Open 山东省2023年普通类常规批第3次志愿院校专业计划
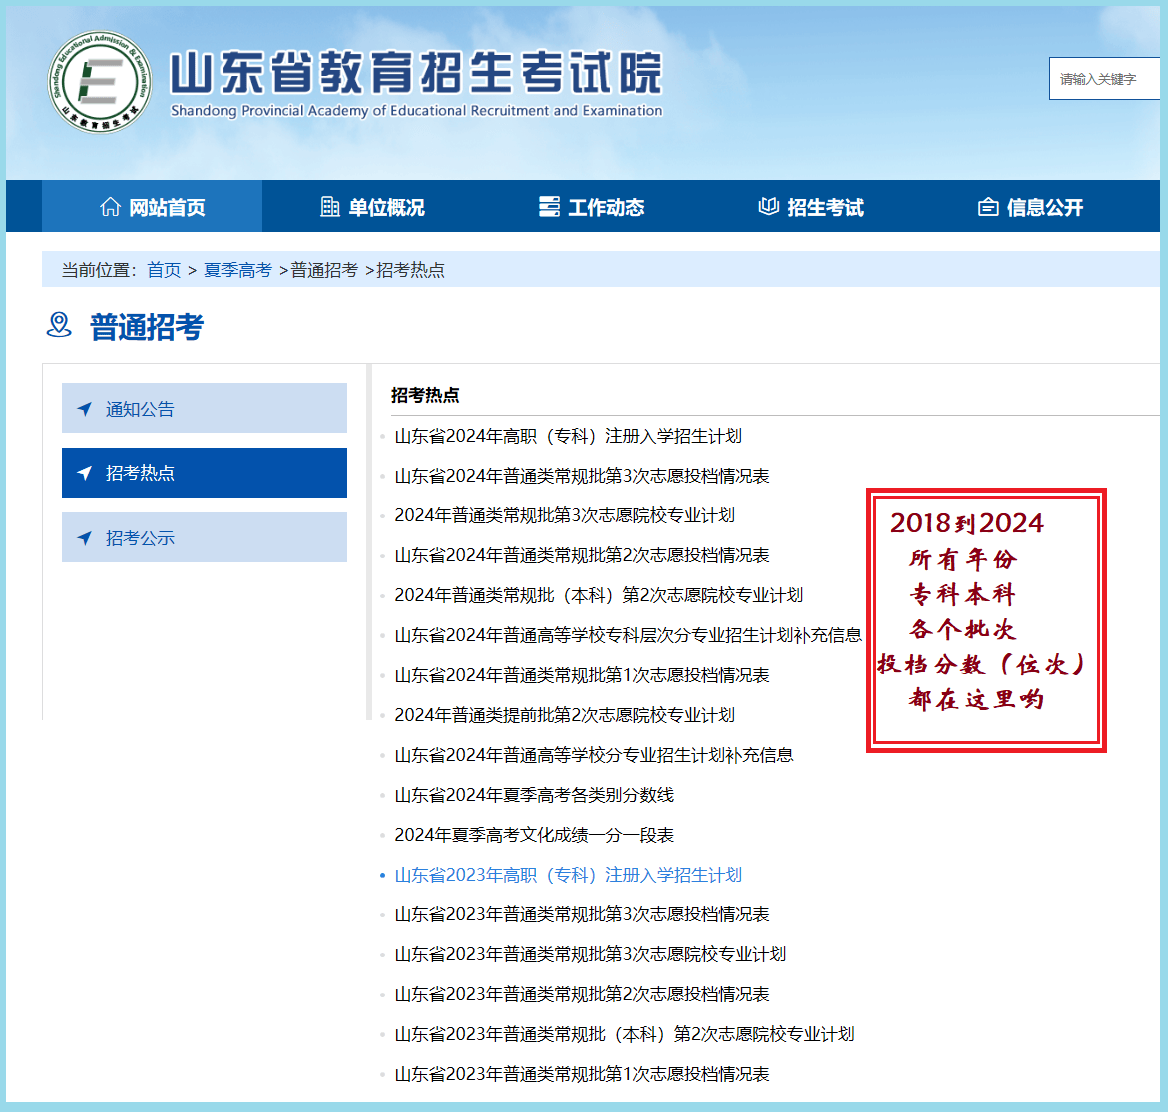The height and width of the screenshot is (1112, 1168). click(590, 954)
